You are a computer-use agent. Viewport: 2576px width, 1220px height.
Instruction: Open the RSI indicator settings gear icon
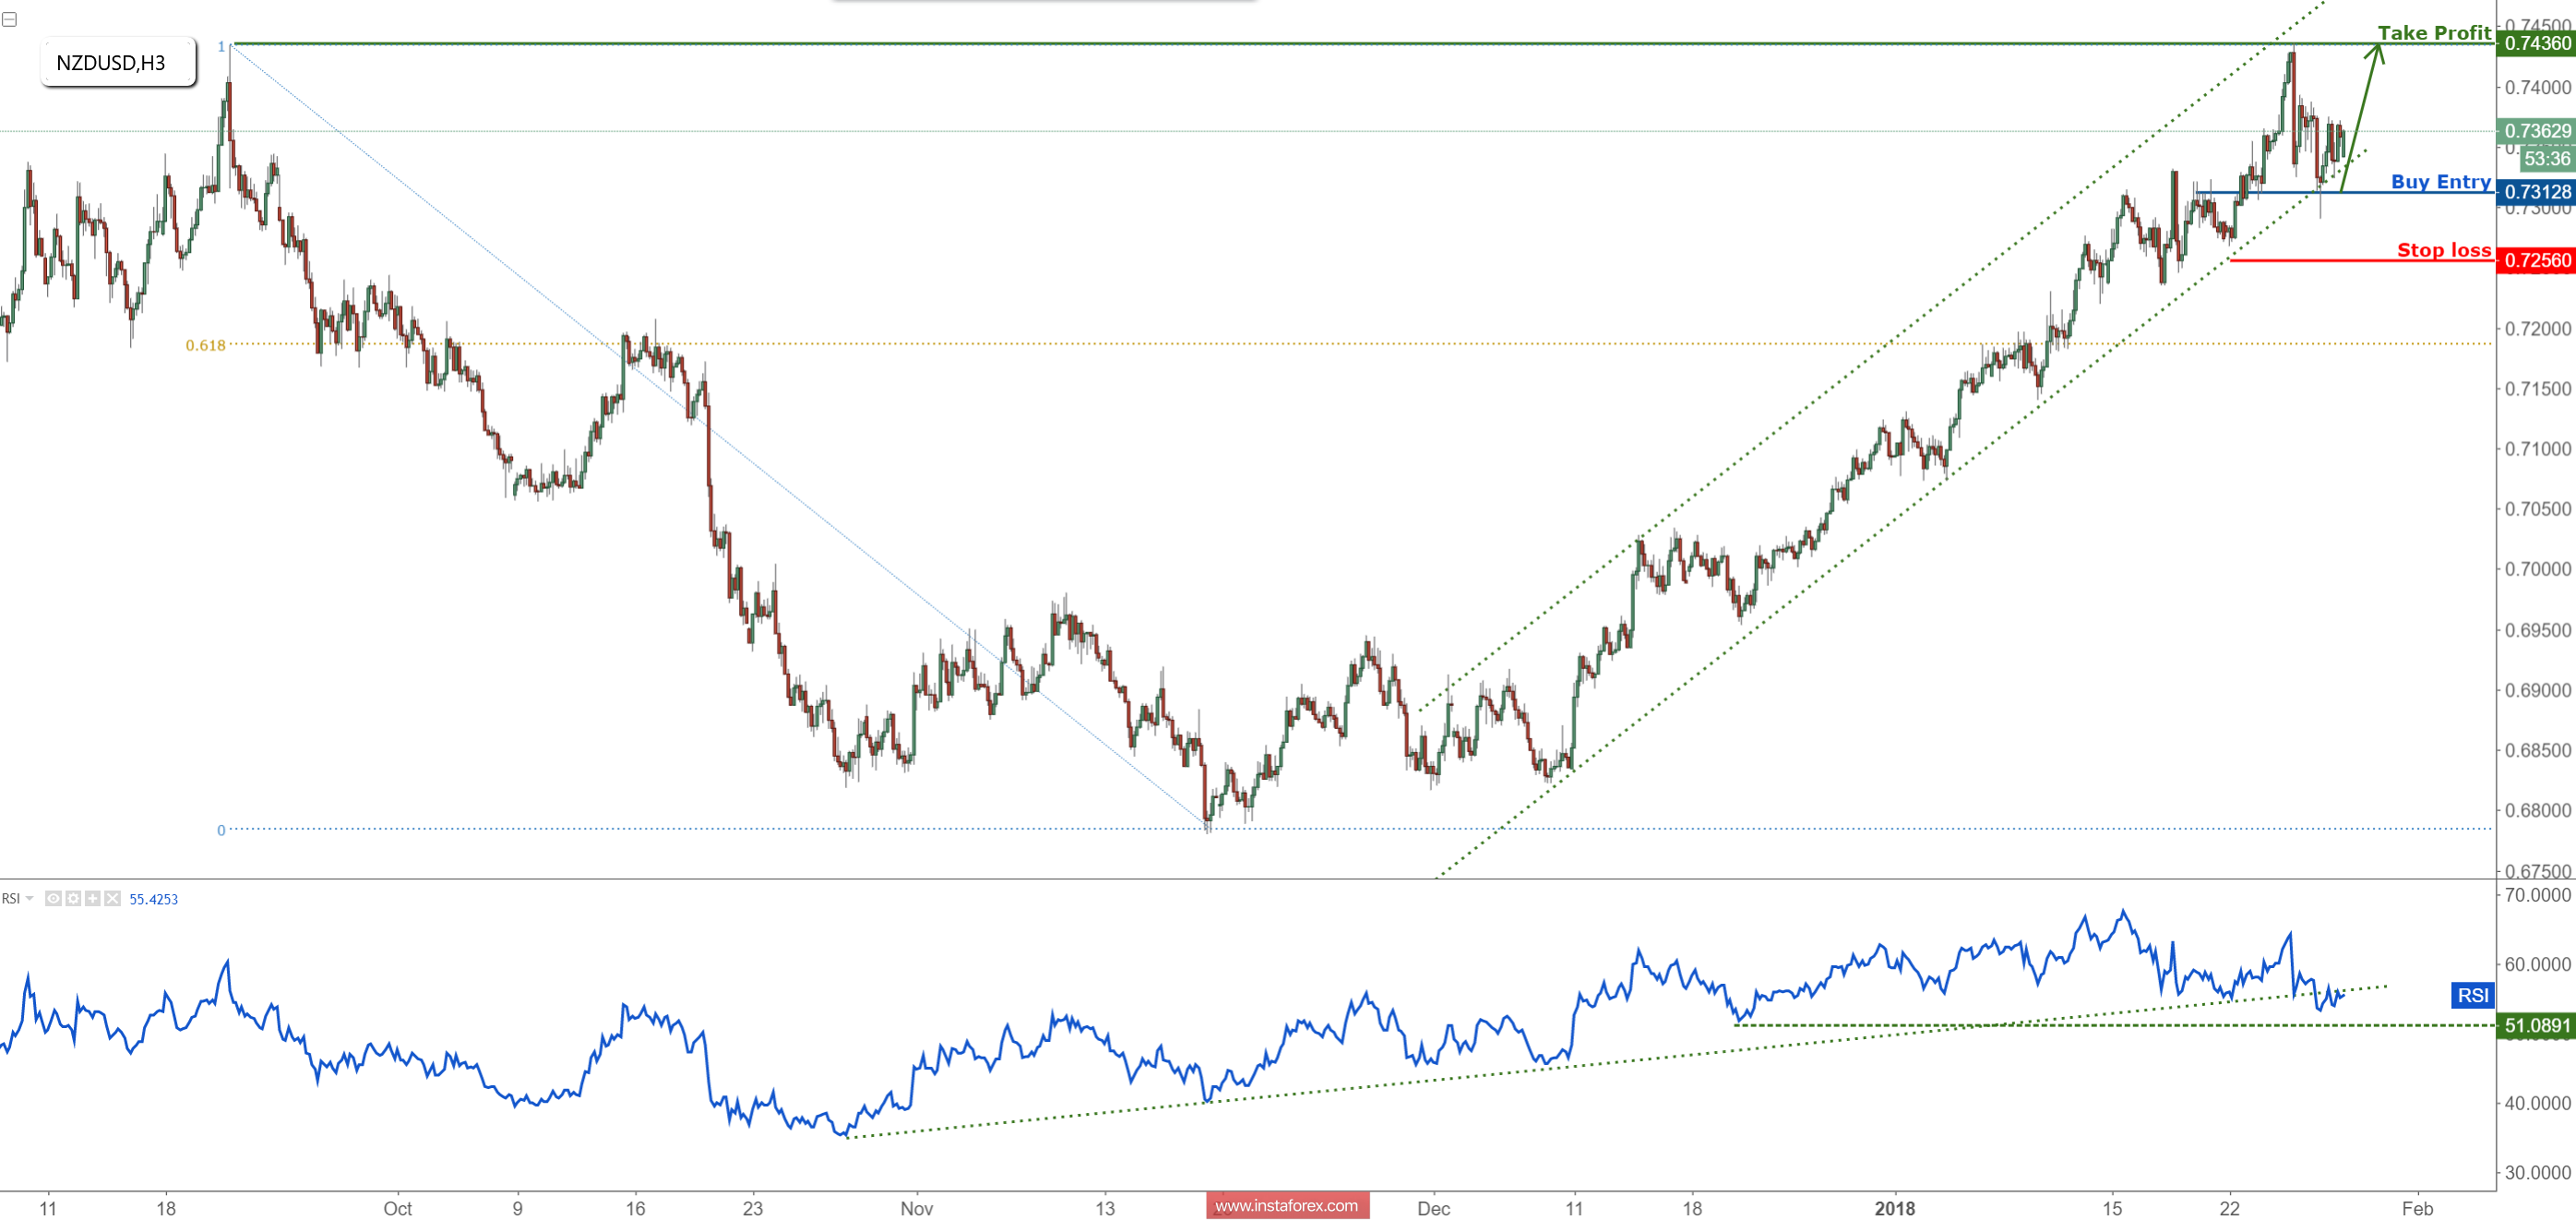pyautogui.click(x=73, y=899)
